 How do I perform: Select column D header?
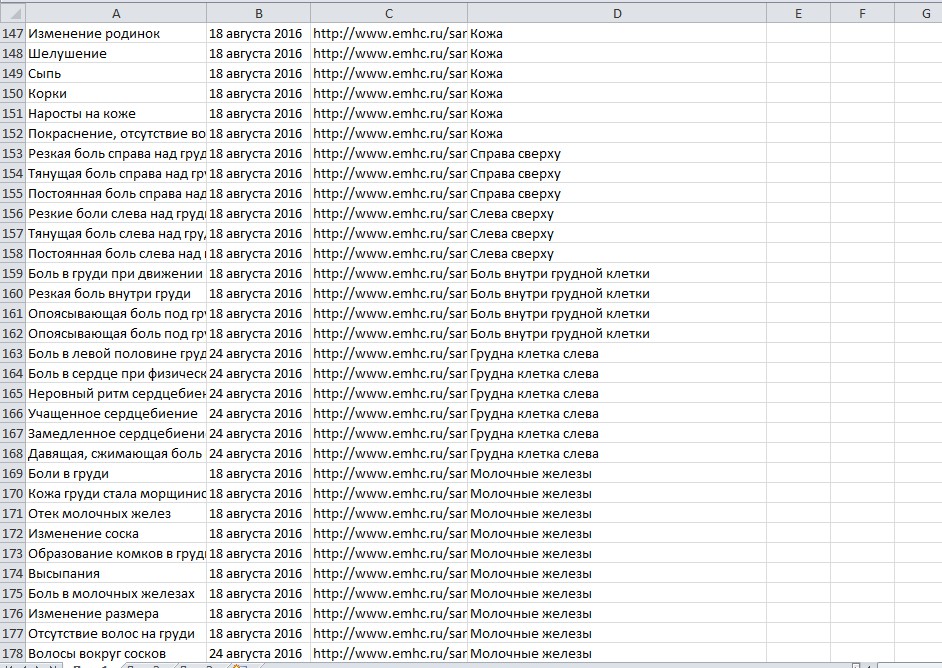tap(616, 13)
